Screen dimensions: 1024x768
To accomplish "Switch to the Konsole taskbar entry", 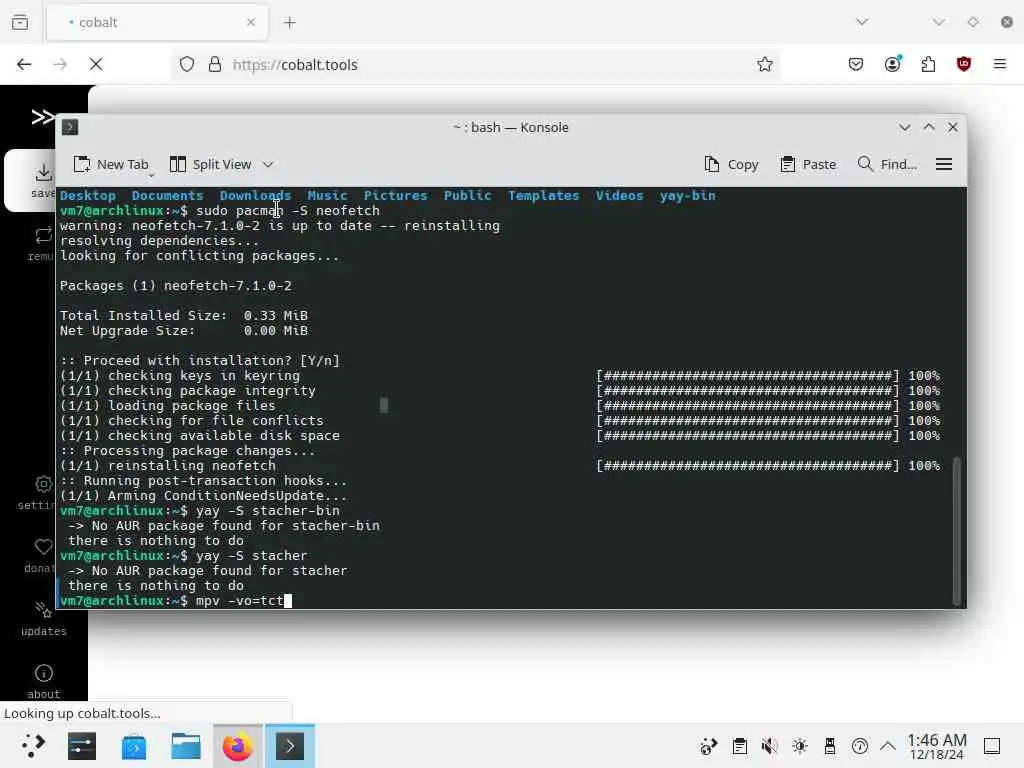I will click(290, 746).
